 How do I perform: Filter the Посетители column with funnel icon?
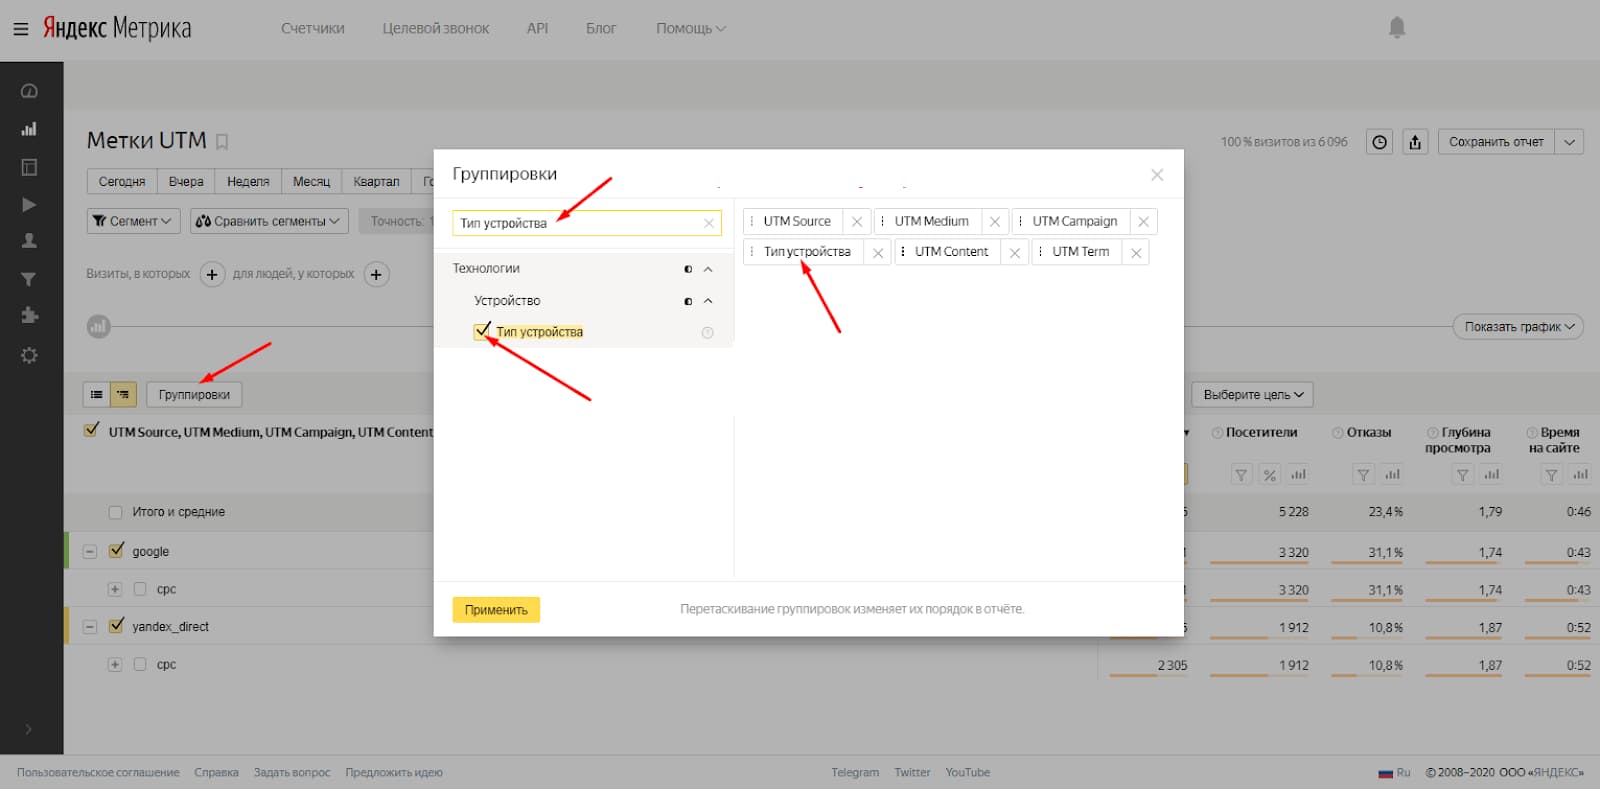[1241, 475]
